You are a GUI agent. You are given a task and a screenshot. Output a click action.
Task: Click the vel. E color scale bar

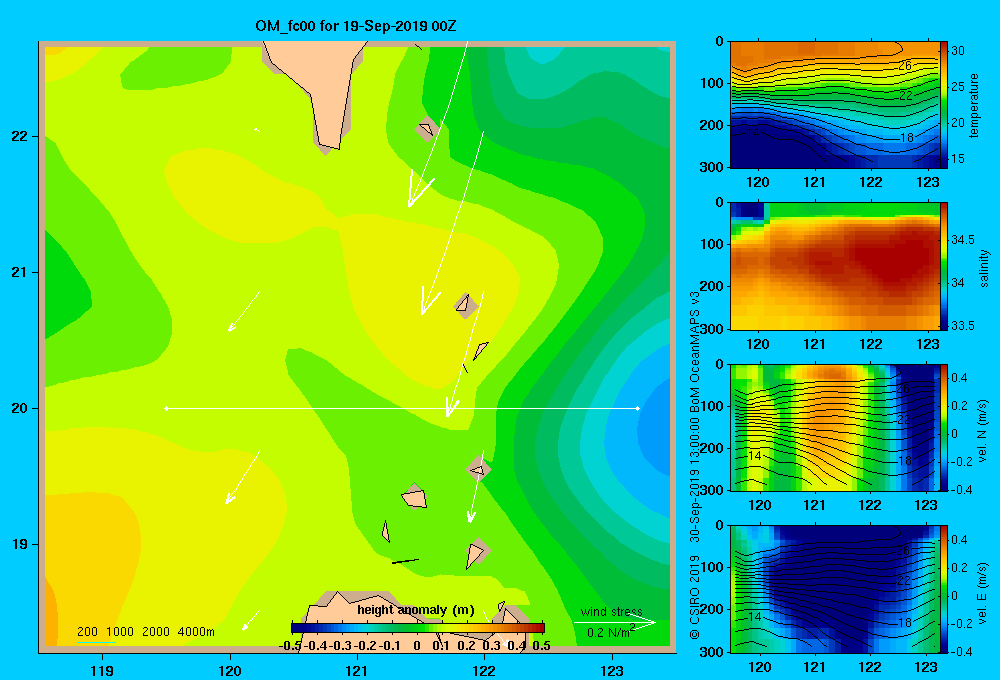point(944,589)
